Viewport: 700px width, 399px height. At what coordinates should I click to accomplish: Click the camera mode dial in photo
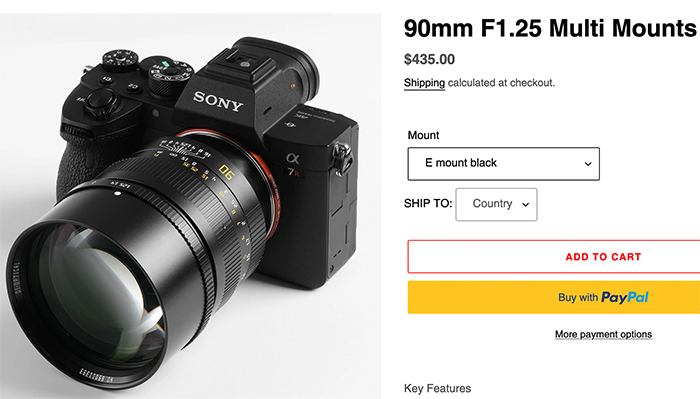(170, 75)
